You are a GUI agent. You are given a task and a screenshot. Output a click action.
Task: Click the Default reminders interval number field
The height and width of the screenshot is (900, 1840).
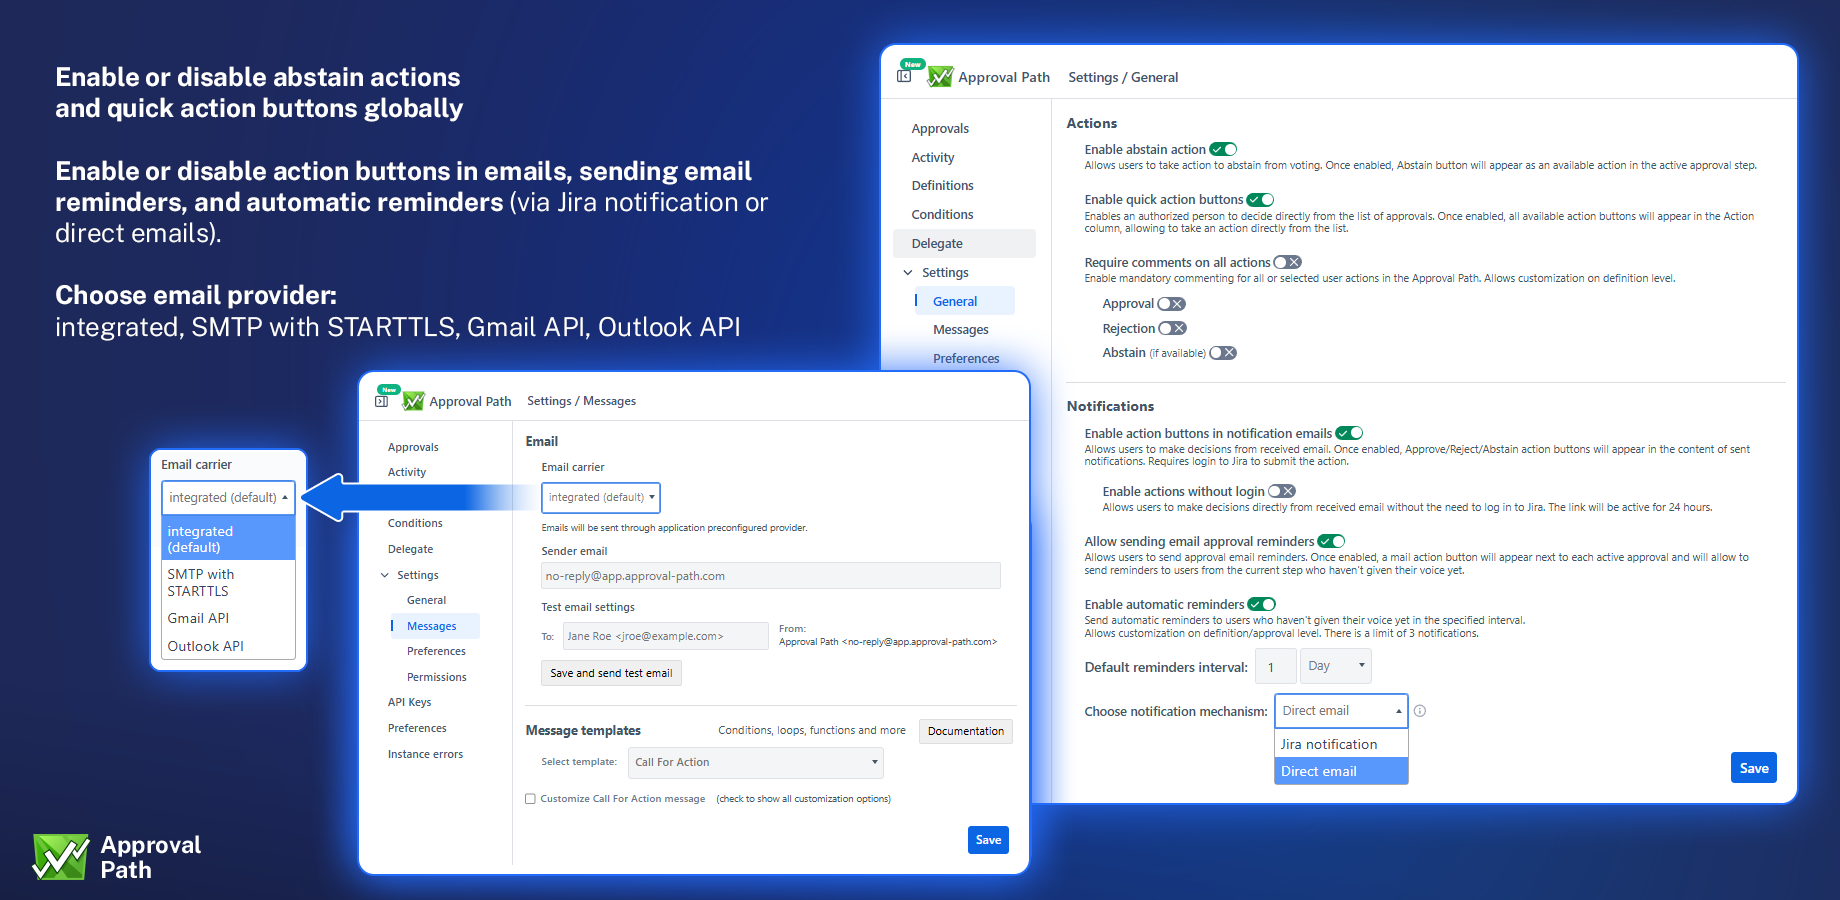pyautogui.click(x=1276, y=666)
